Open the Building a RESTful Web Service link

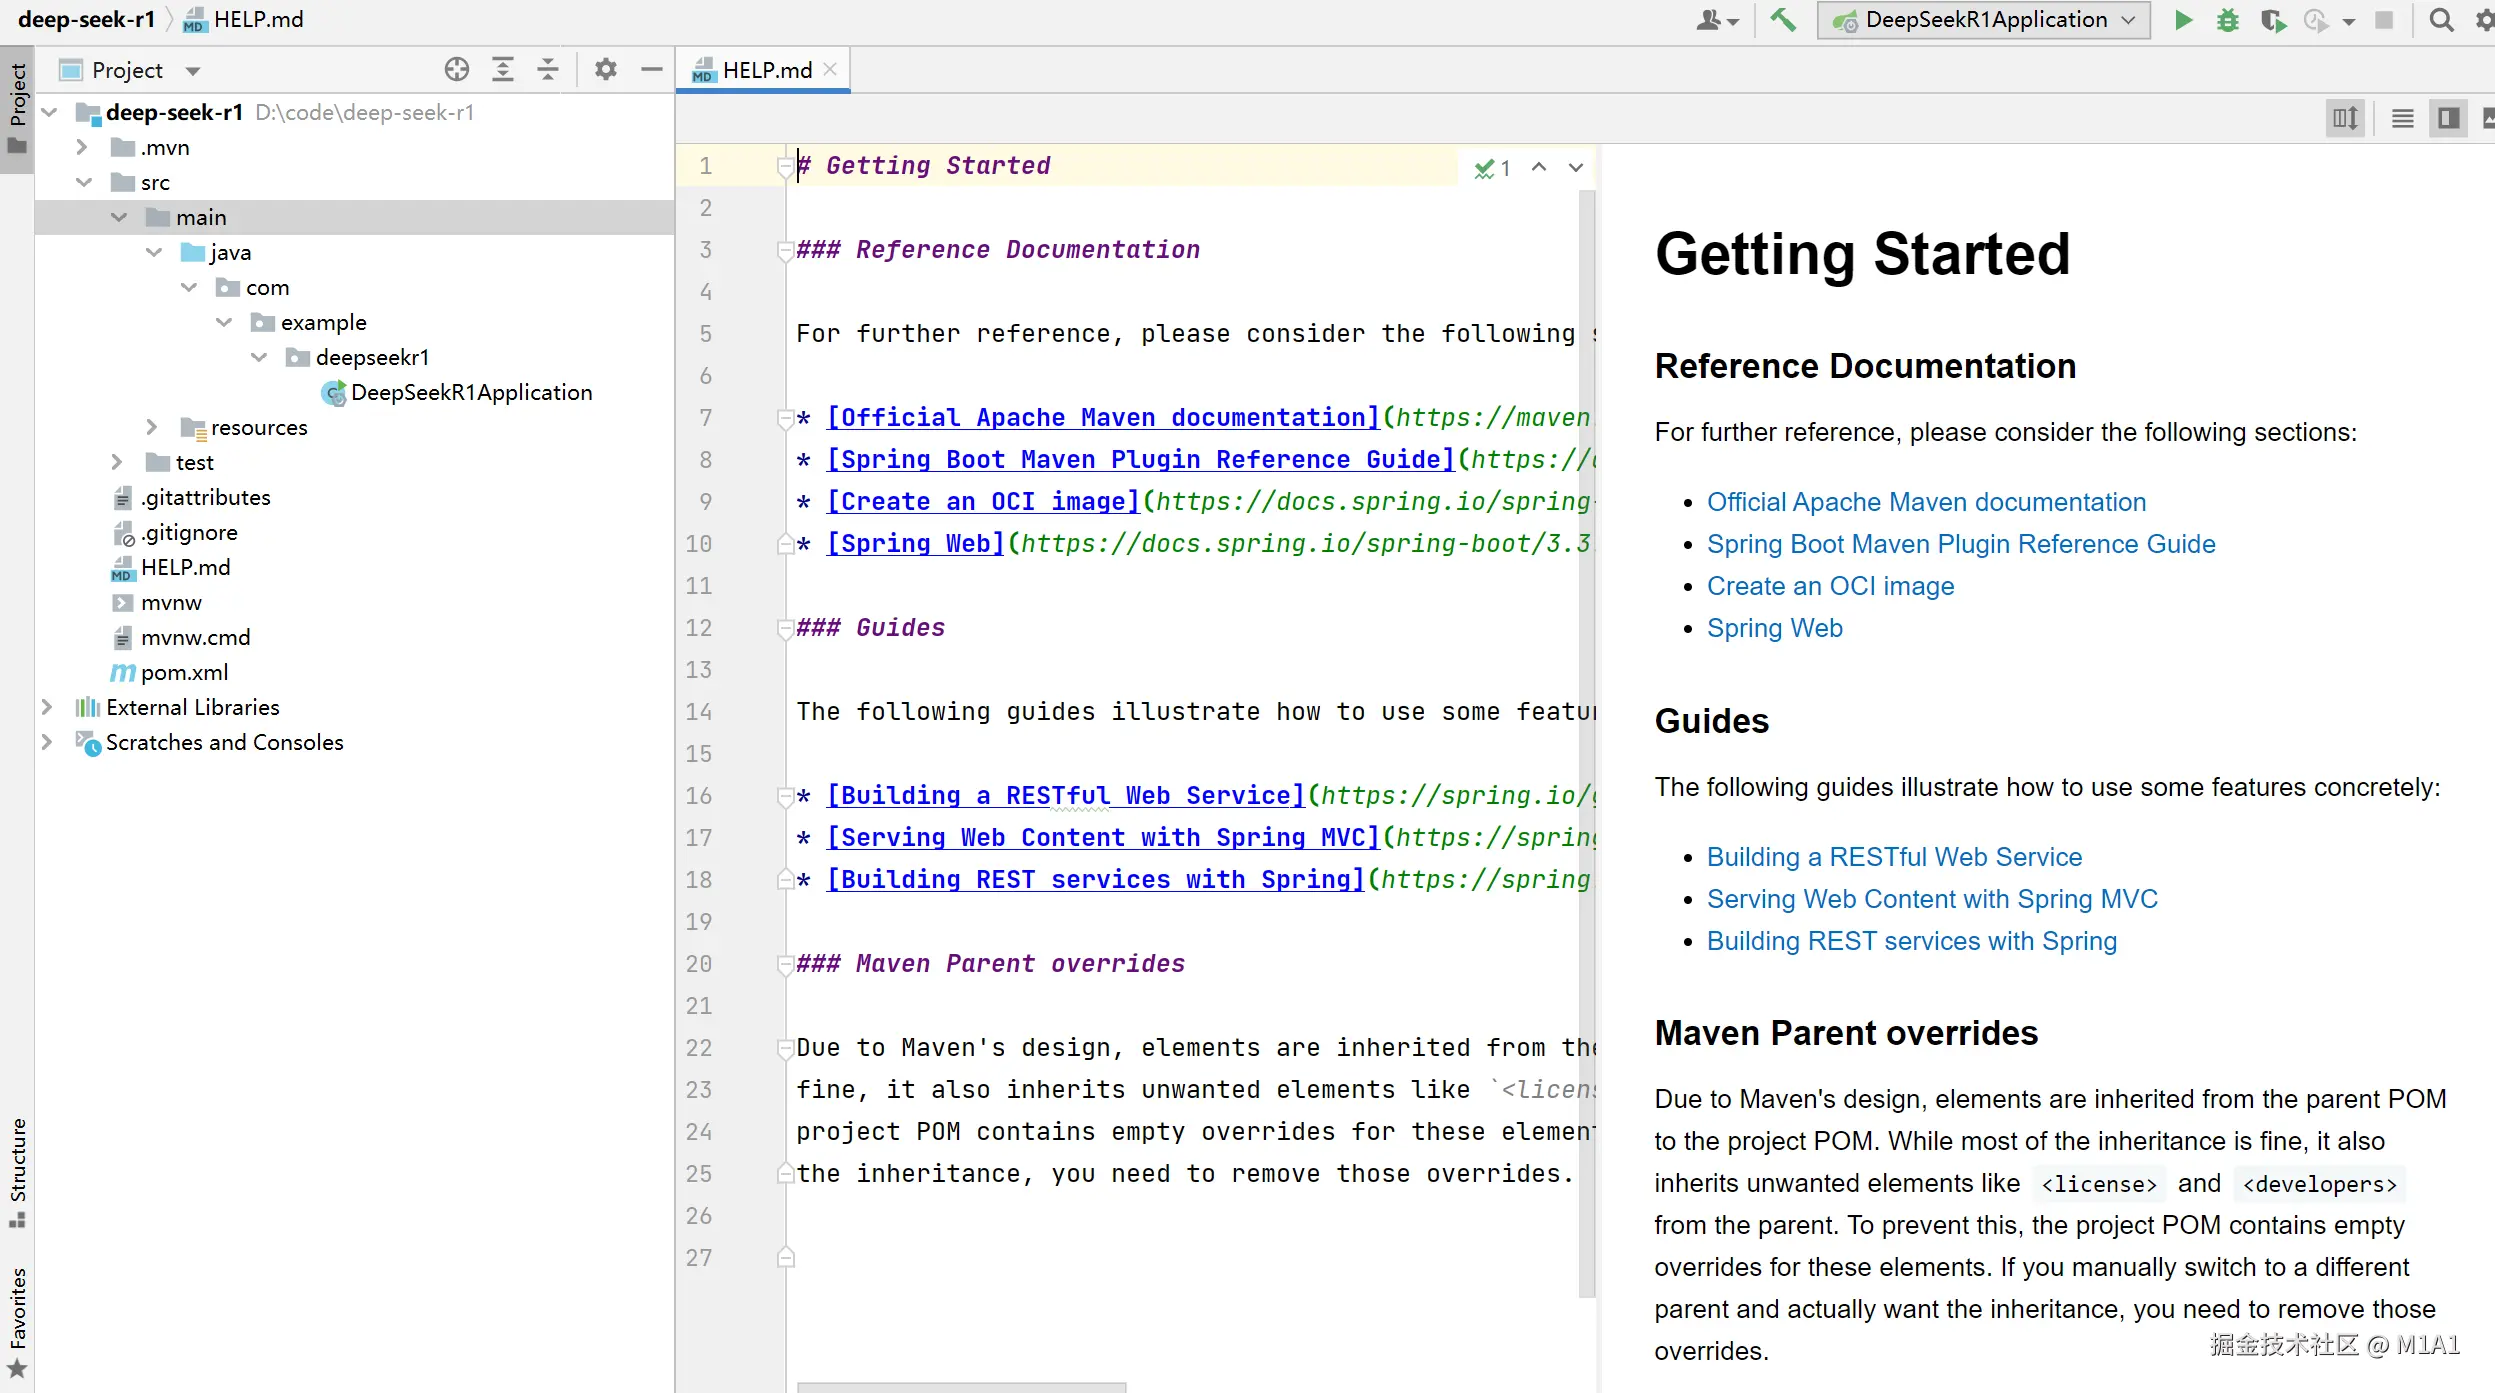(x=1894, y=857)
